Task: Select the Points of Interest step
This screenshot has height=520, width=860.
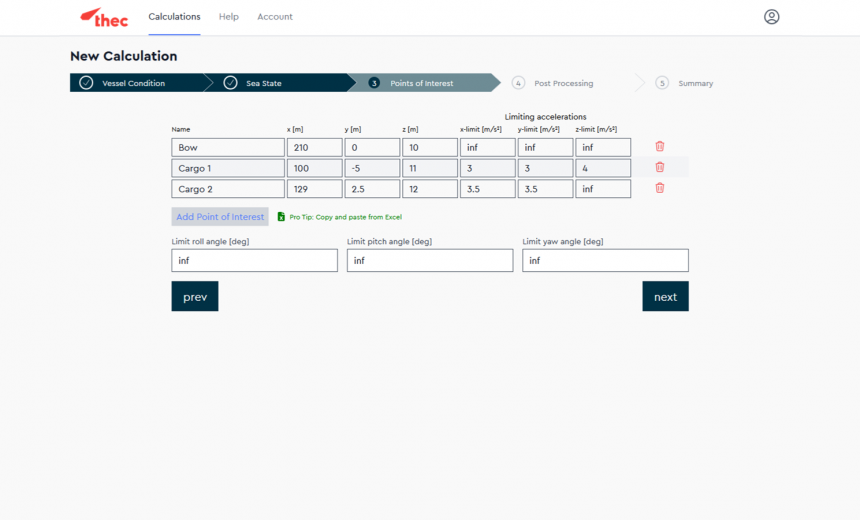Action: (x=421, y=83)
